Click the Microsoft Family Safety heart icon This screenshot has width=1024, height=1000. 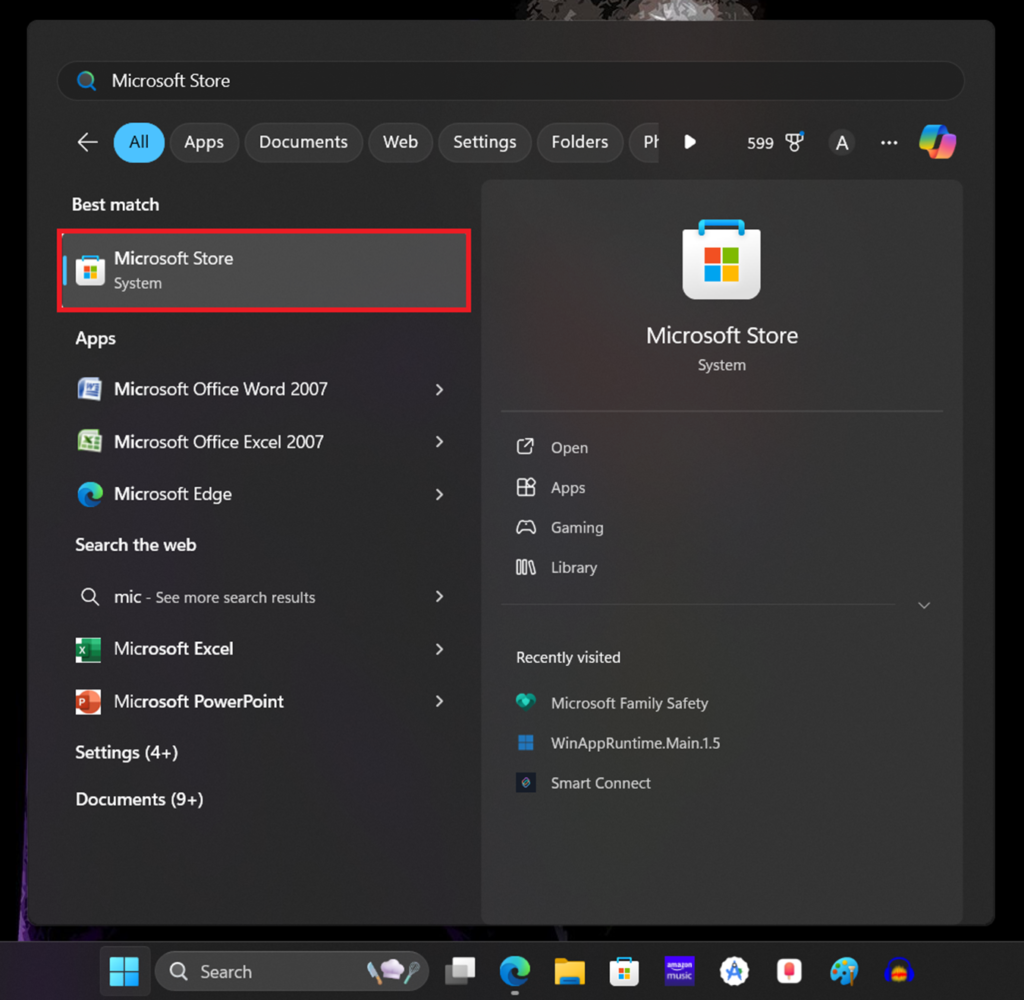[x=526, y=702]
